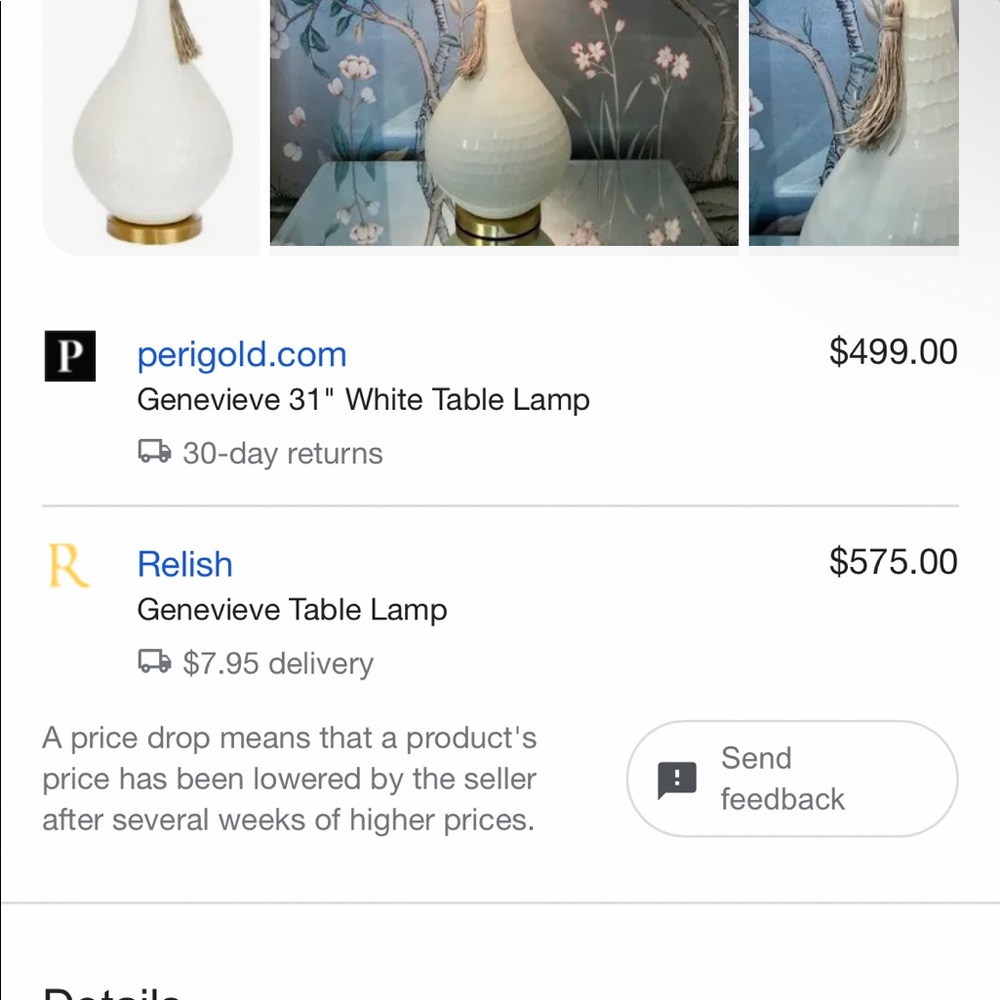Viewport: 1000px width, 1000px height.
Task: Open the lamp tassel close-up thumbnail
Action: [x=853, y=123]
